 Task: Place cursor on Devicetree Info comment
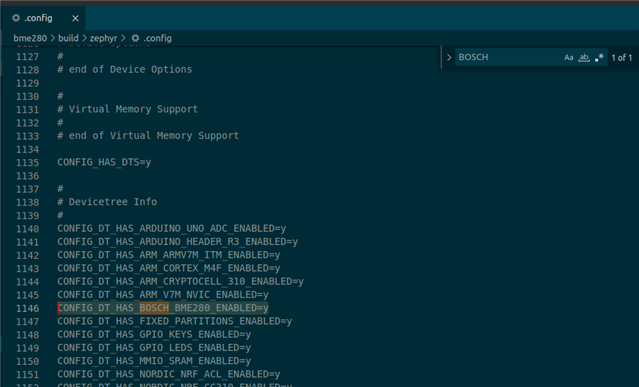point(107,202)
